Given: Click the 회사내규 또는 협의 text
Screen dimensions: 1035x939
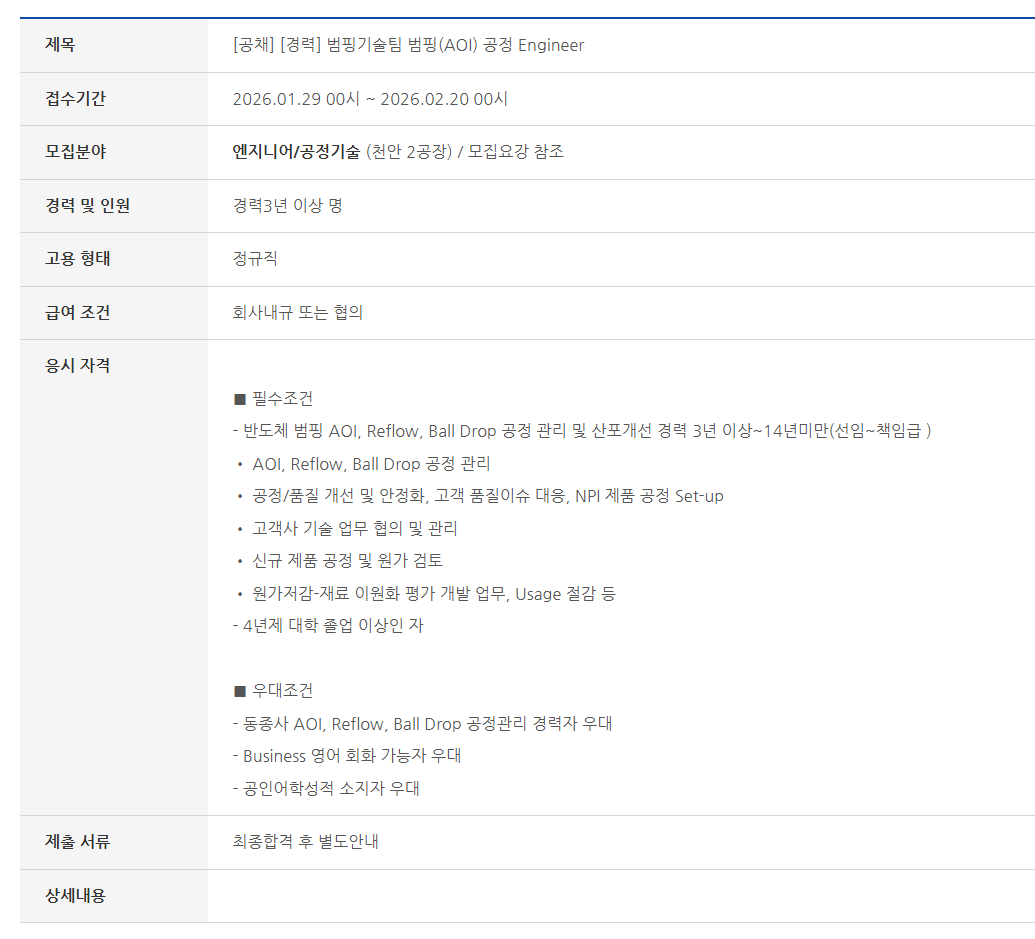Looking at the screenshot, I should [x=297, y=313].
